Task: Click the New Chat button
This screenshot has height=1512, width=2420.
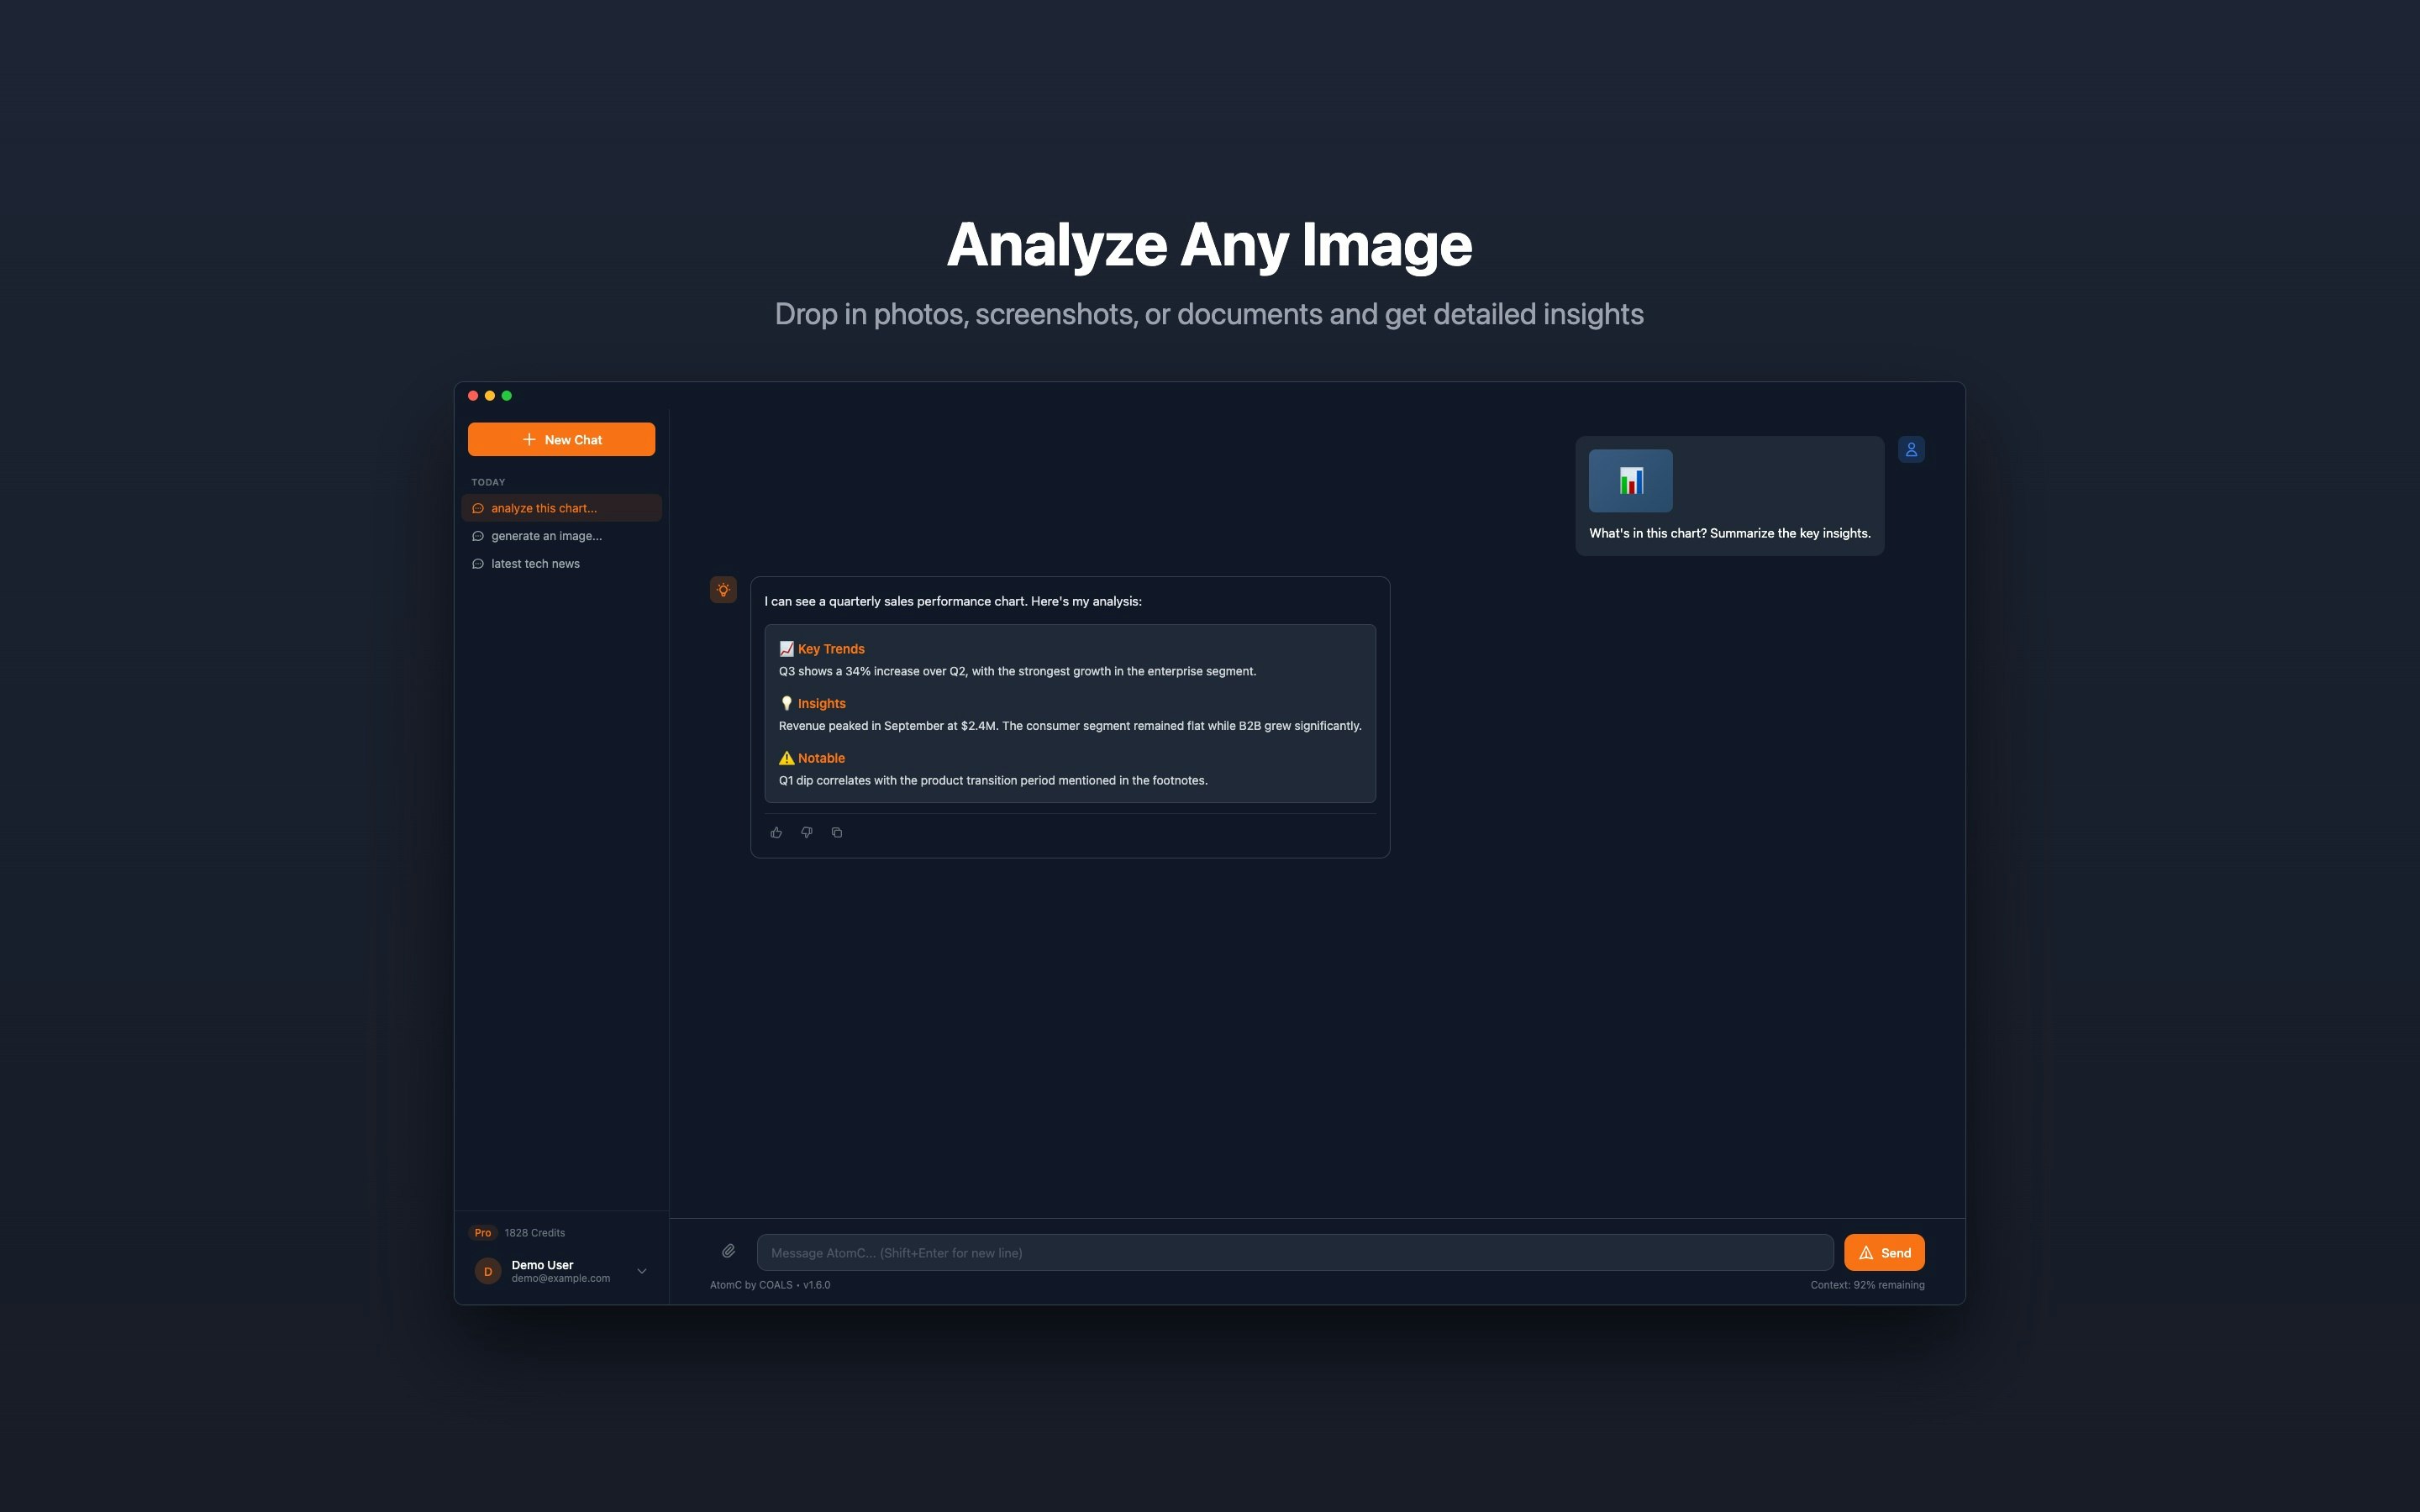Action: (561, 439)
